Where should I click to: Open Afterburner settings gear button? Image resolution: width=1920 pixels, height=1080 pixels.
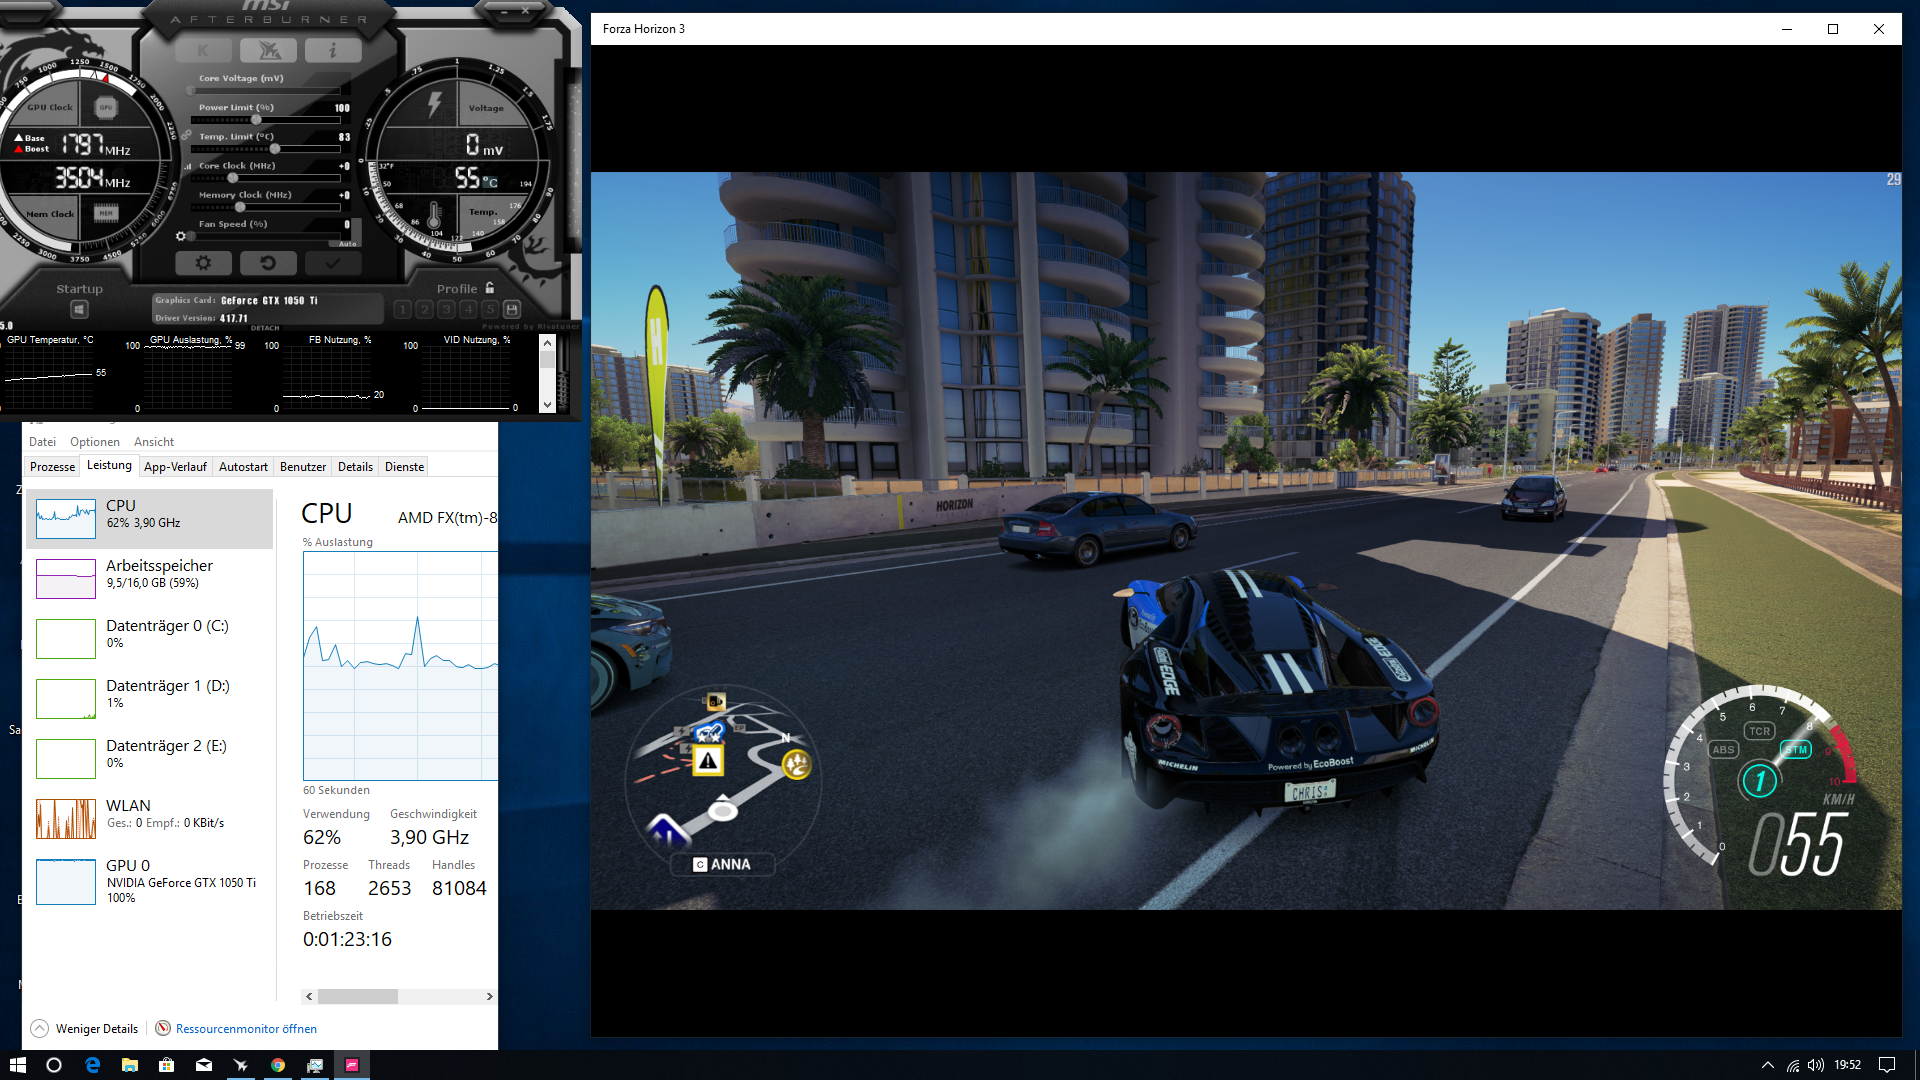pyautogui.click(x=203, y=263)
